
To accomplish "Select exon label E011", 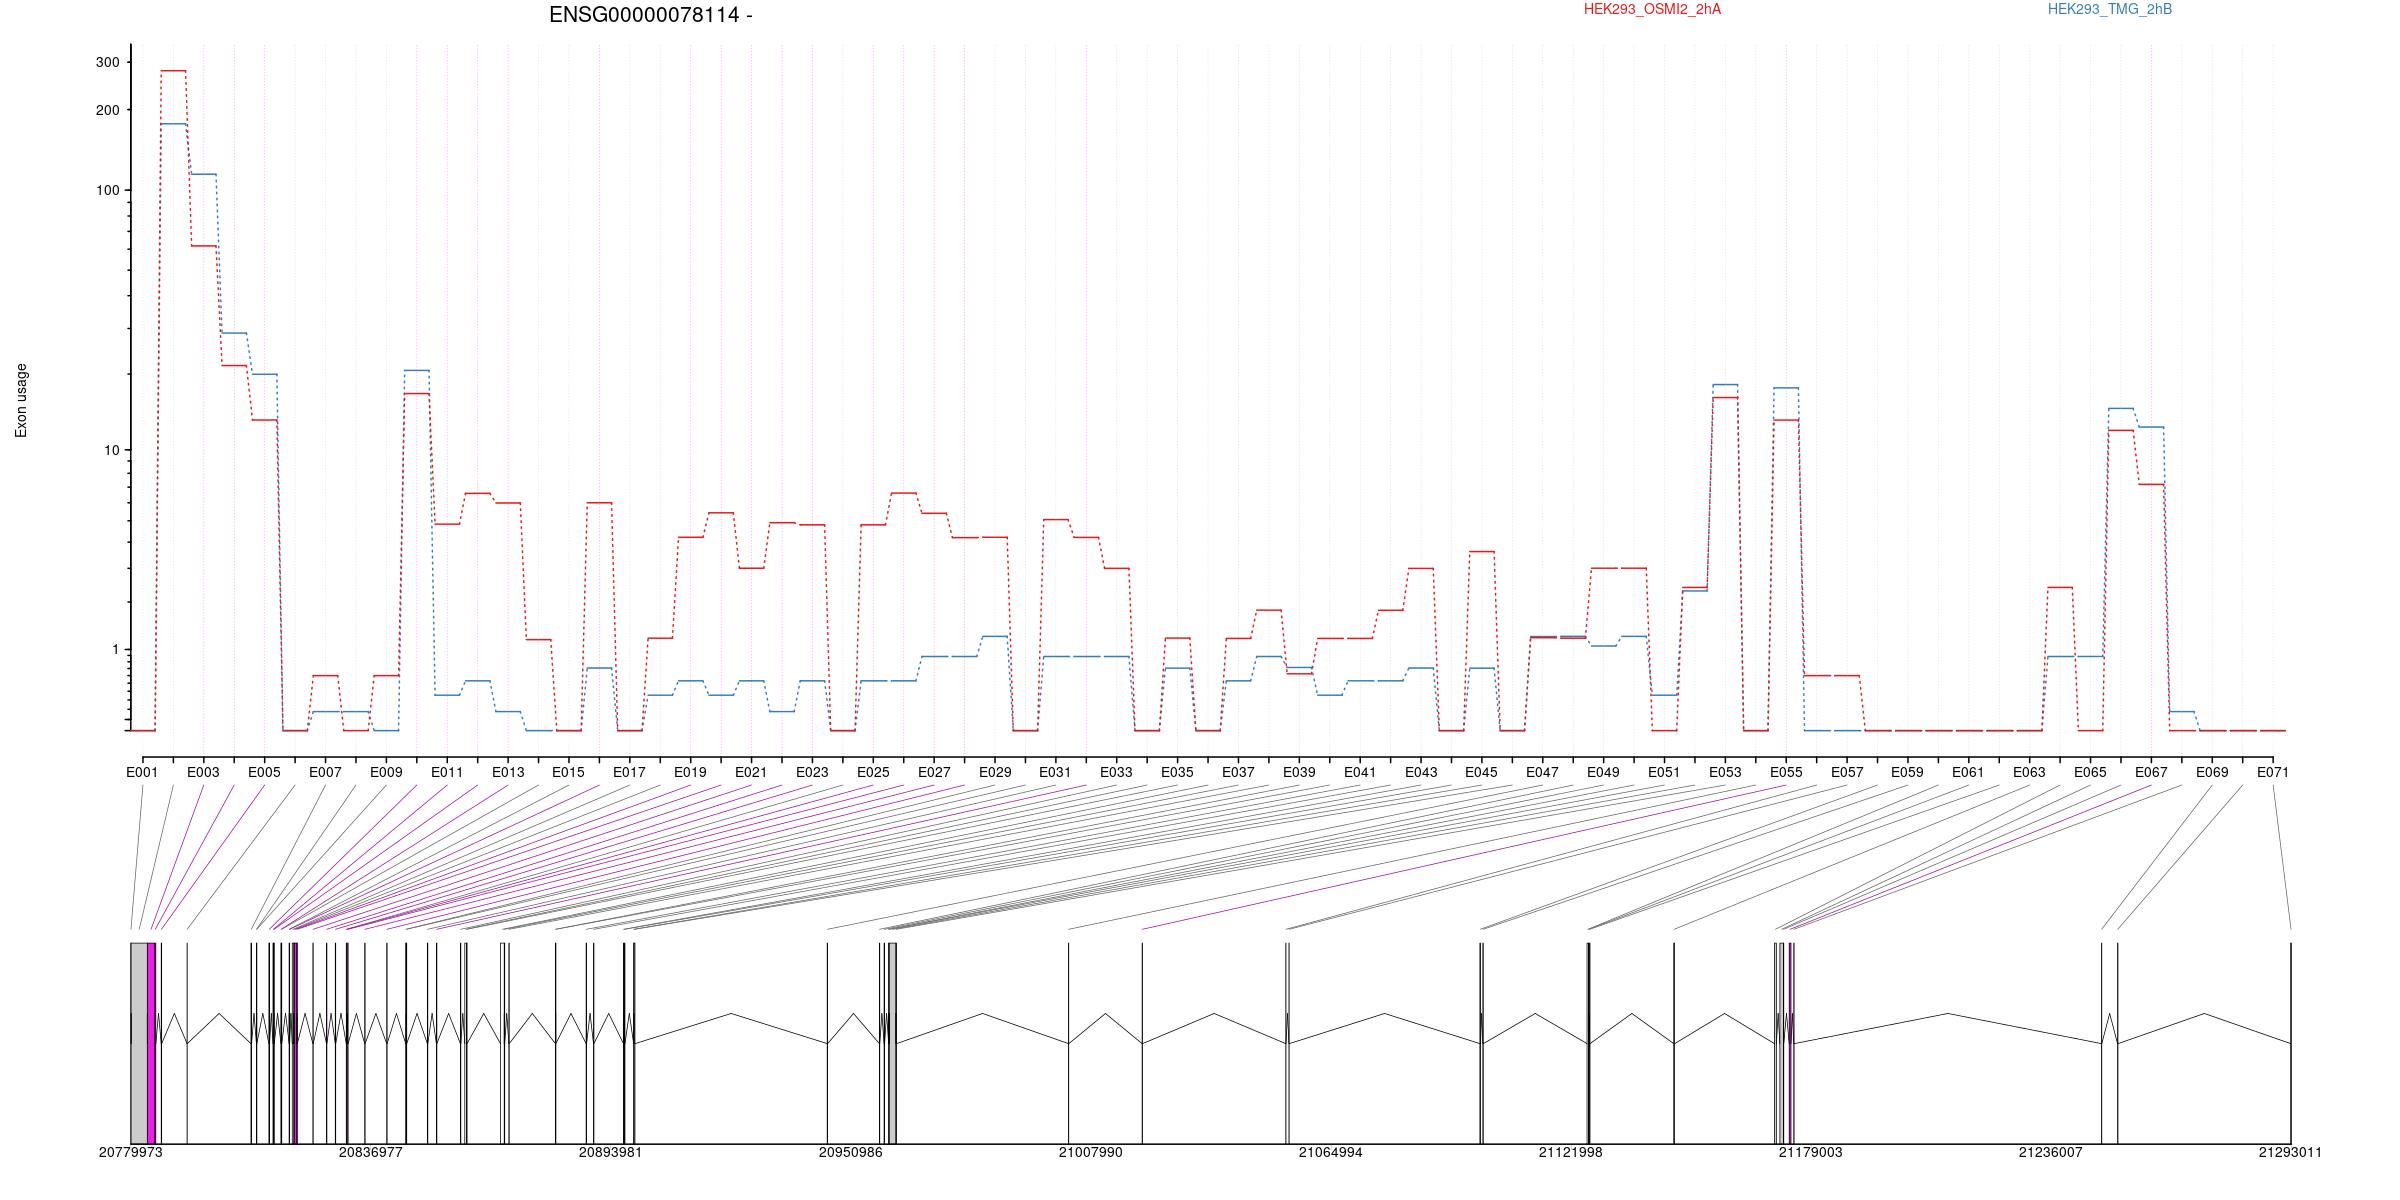I will (x=447, y=772).
